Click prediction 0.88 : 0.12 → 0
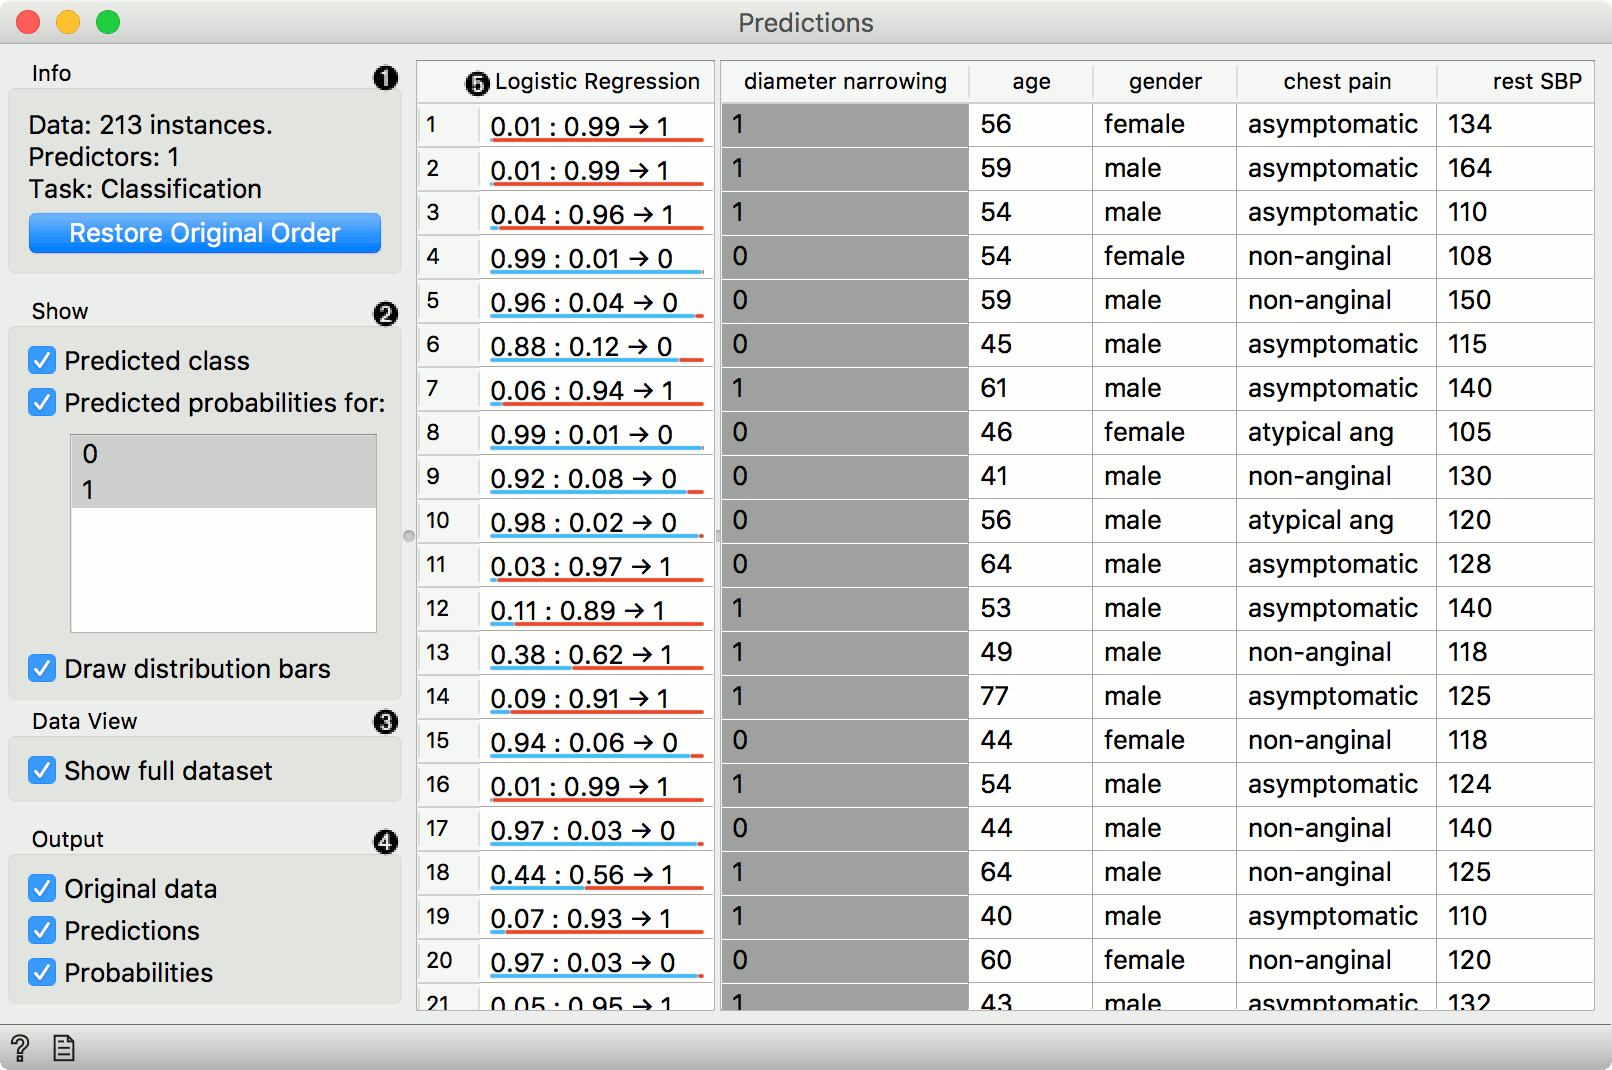The image size is (1612, 1070). [597, 345]
